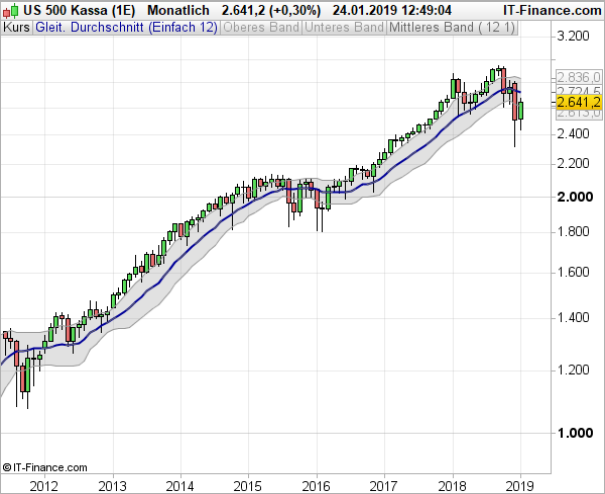This screenshot has width=605, height=494.
Task: Click the bold 2.000 price axis label
Action: pyautogui.click(x=575, y=197)
